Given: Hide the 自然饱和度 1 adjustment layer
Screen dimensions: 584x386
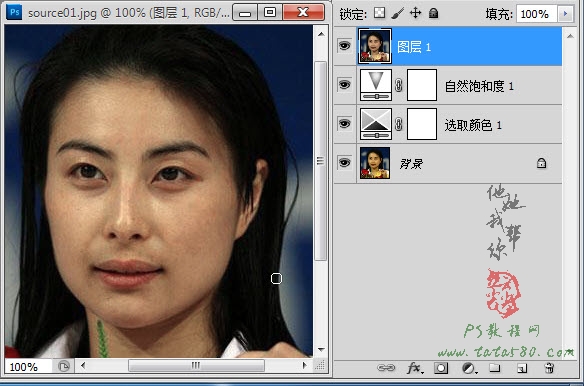Looking at the screenshot, I should [345, 85].
